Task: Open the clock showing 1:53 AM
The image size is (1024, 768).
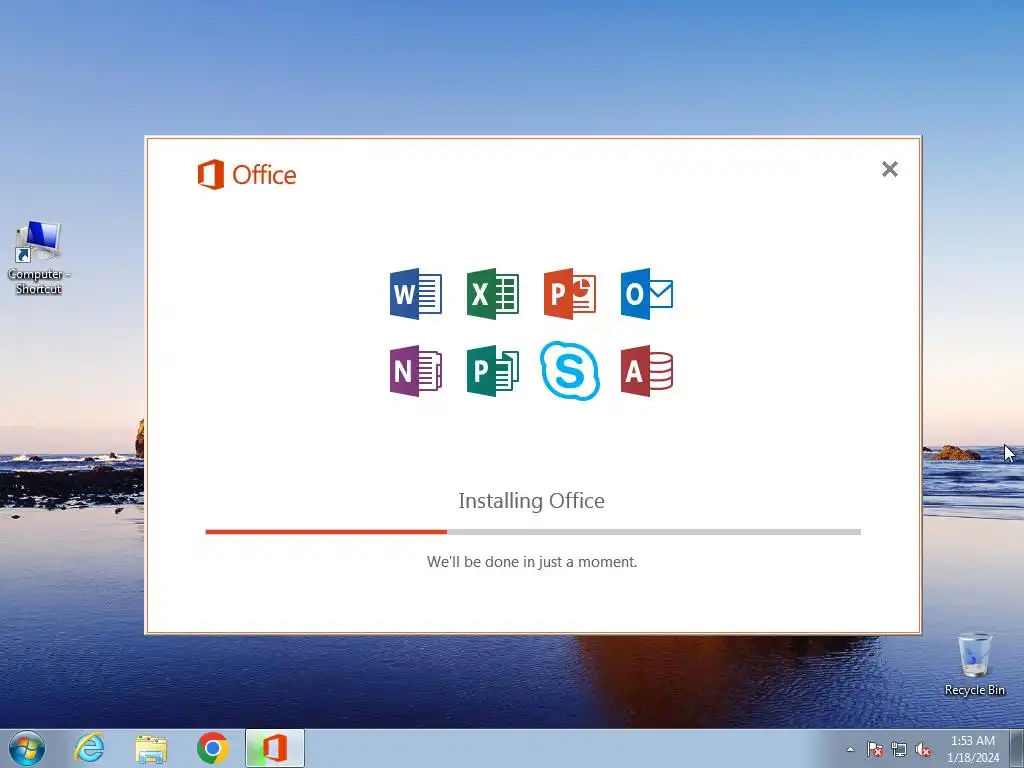Action: pos(972,749)
